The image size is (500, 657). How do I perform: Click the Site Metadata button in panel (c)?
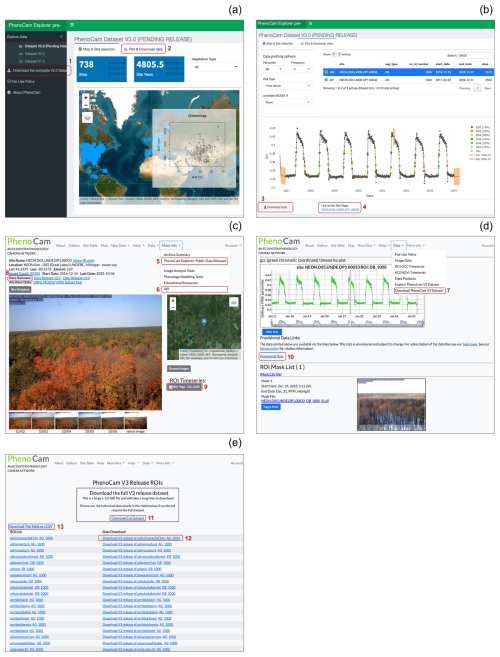(20, 290)
